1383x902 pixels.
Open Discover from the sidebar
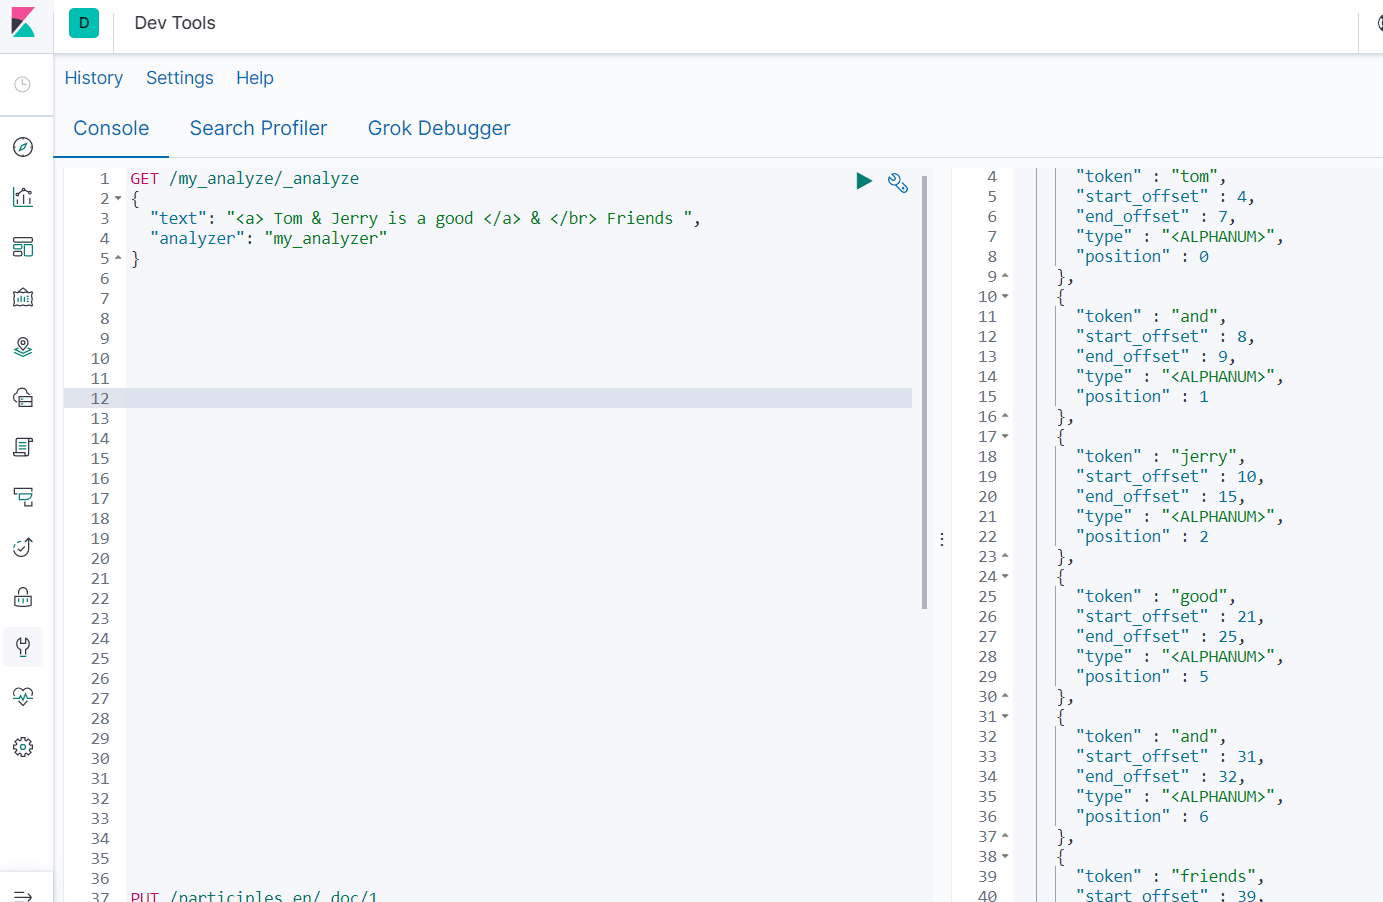(23, 147)
